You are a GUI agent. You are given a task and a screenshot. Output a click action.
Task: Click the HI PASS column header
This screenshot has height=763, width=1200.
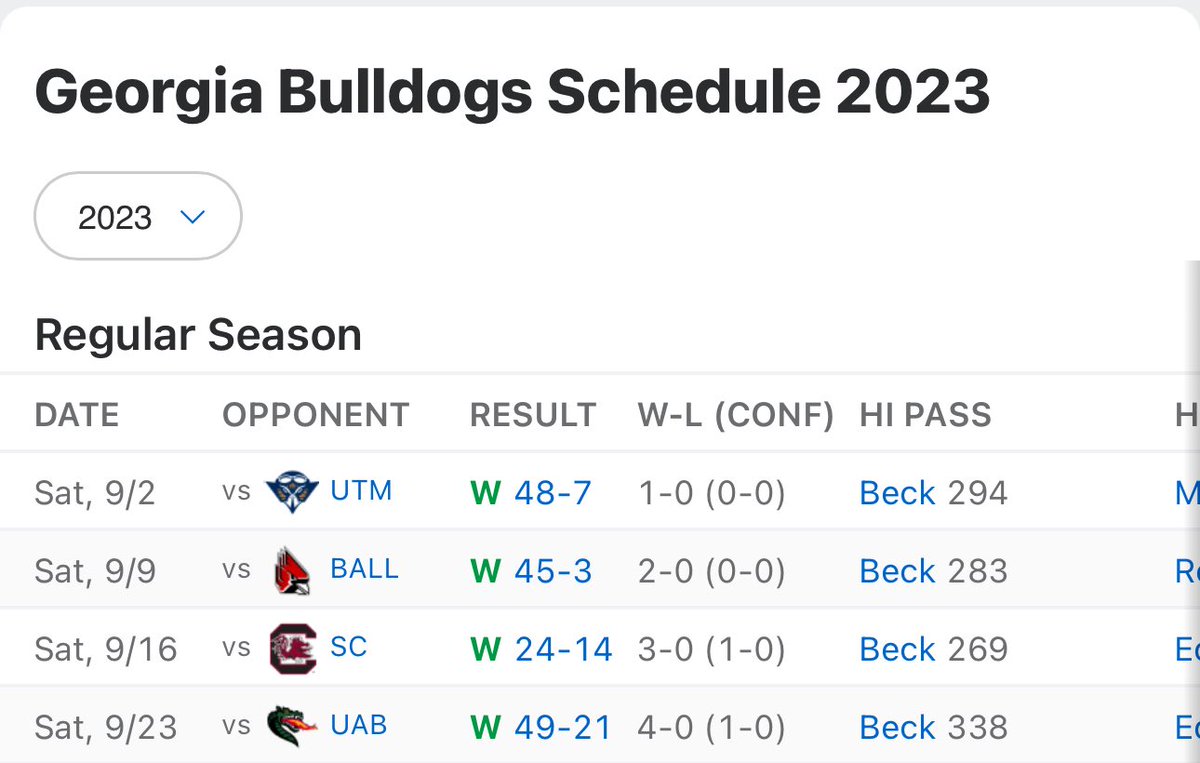click(x=925, y=415)
